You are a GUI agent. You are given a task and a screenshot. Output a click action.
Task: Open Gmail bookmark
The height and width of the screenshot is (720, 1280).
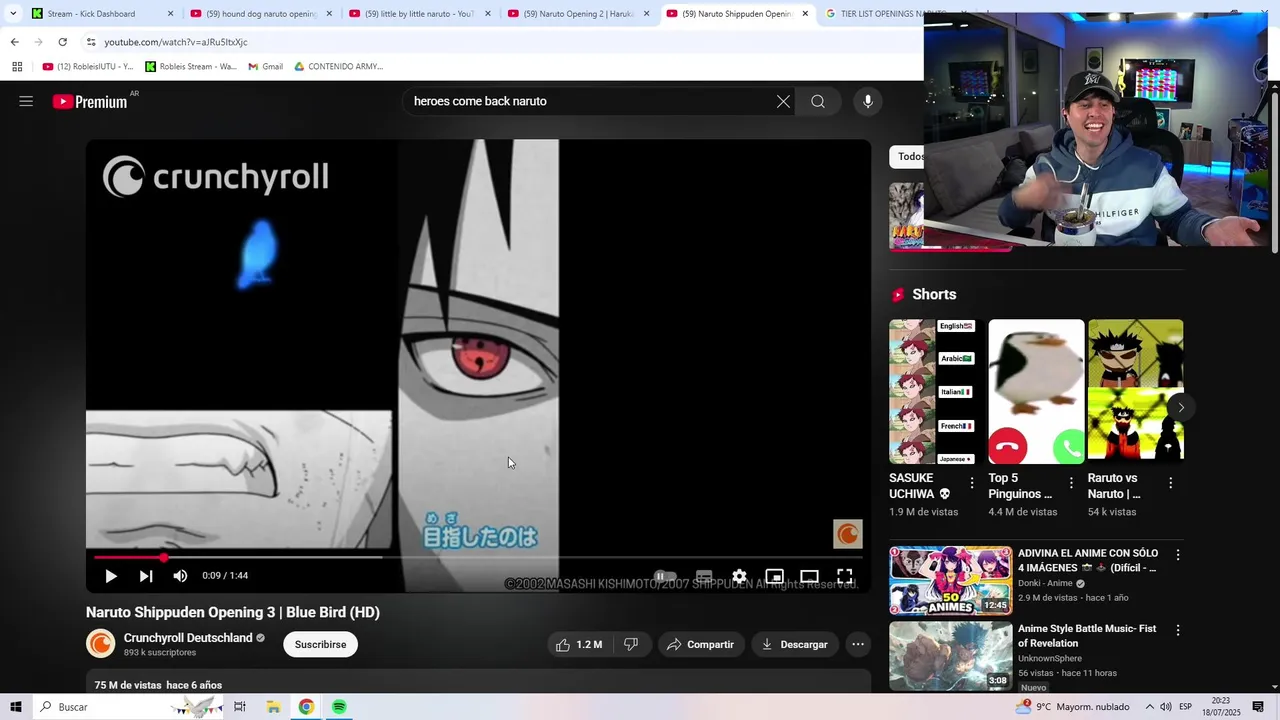tap(265, 67)
